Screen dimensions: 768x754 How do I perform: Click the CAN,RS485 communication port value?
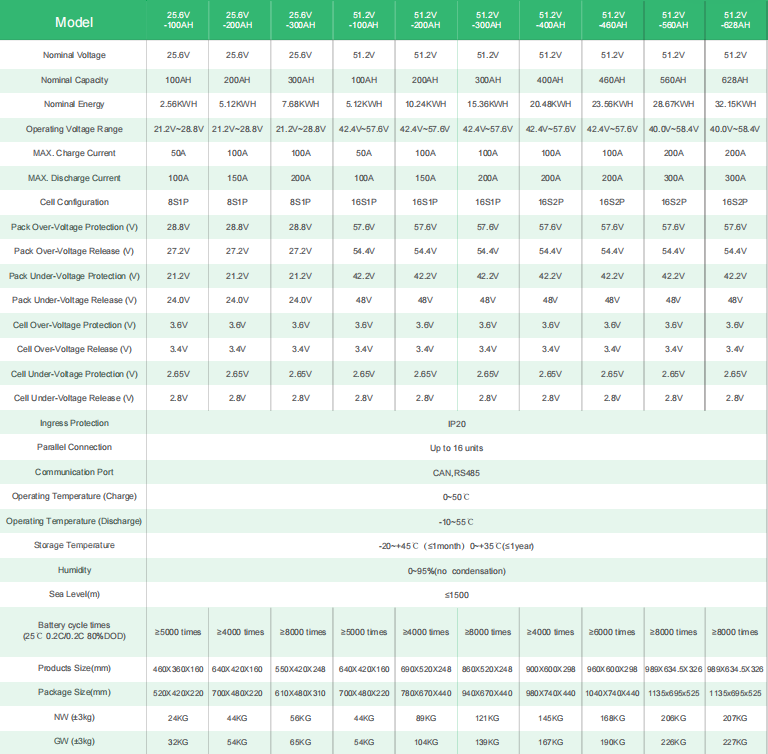tap(456, 473)
